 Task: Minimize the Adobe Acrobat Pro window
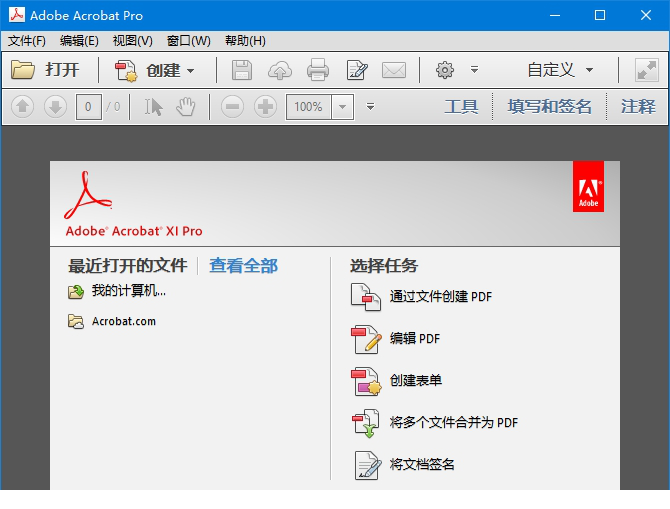555,15
